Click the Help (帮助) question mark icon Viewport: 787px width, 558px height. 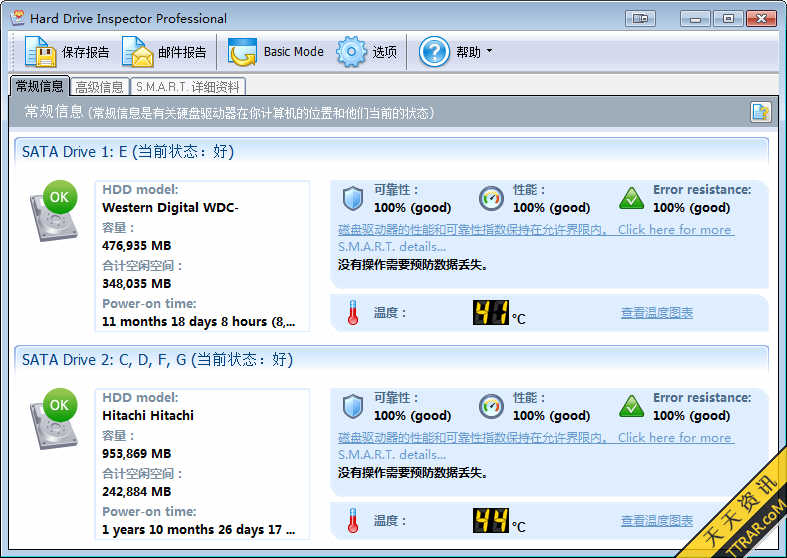point(434,52)
